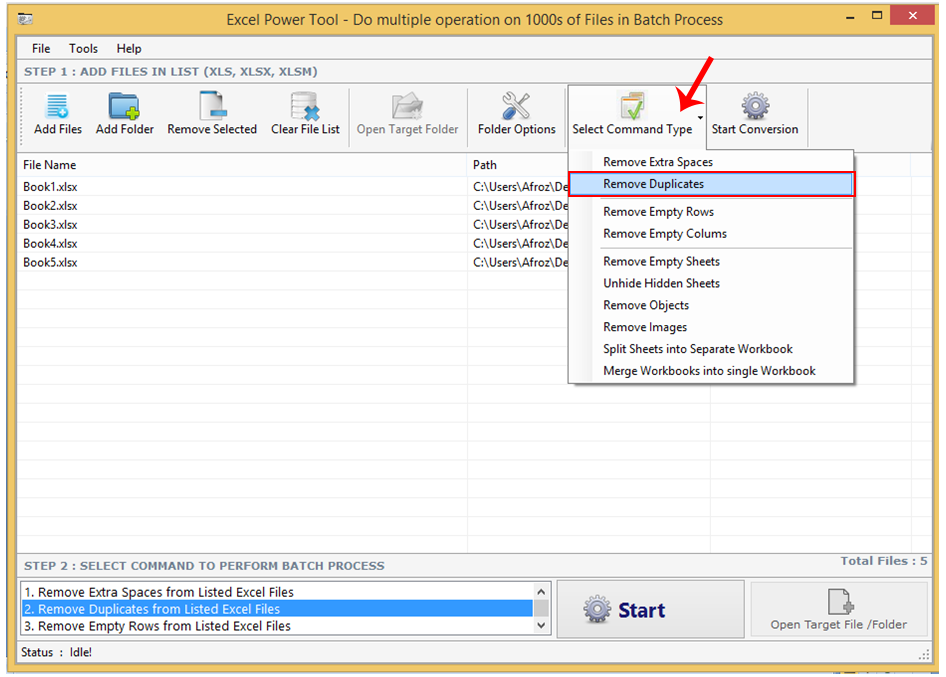
Task: Expand Select Command Type dropdown arrow
Action: (x=700, y=118)
